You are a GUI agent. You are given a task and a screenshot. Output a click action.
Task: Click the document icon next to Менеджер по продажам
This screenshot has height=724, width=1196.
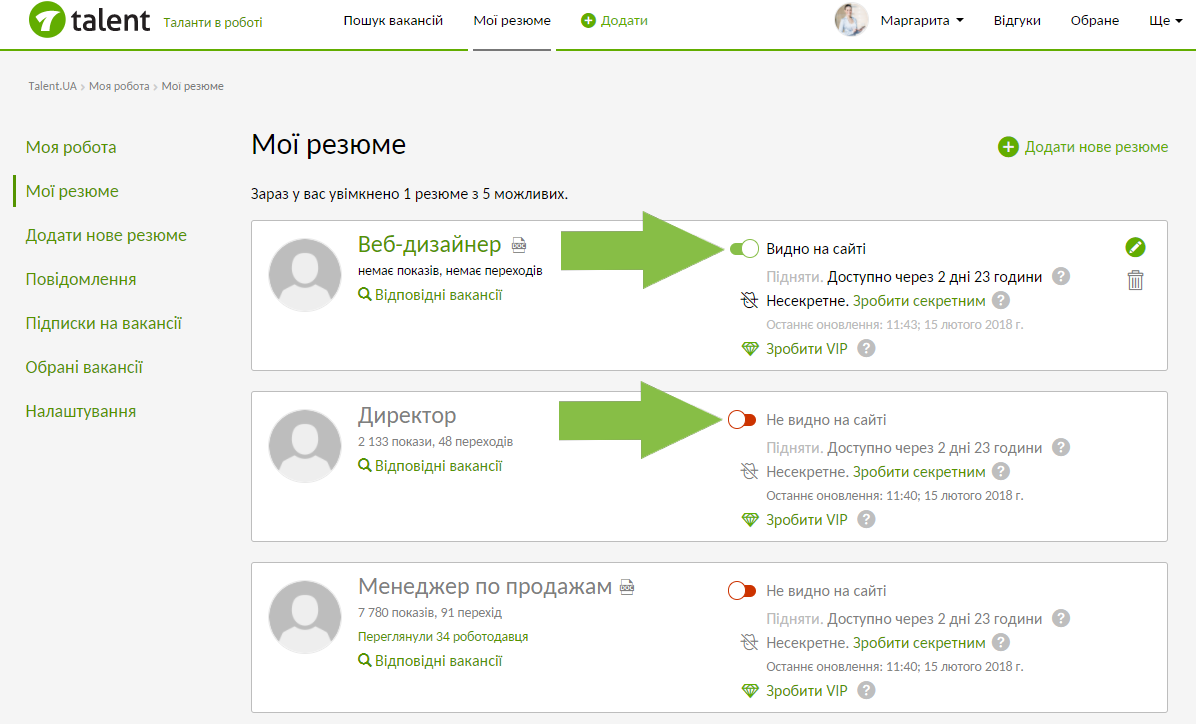[627, 587]
